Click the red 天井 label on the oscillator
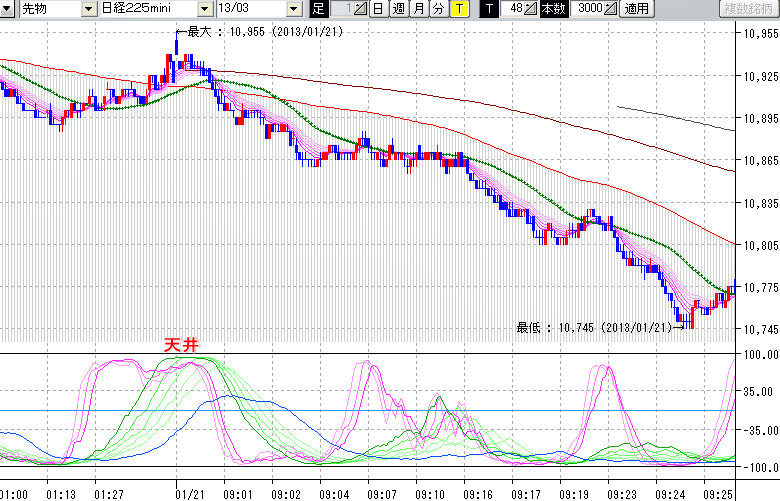Image resolution: width=780 pixels, height=501 pixels. click(x=183, y=345)
